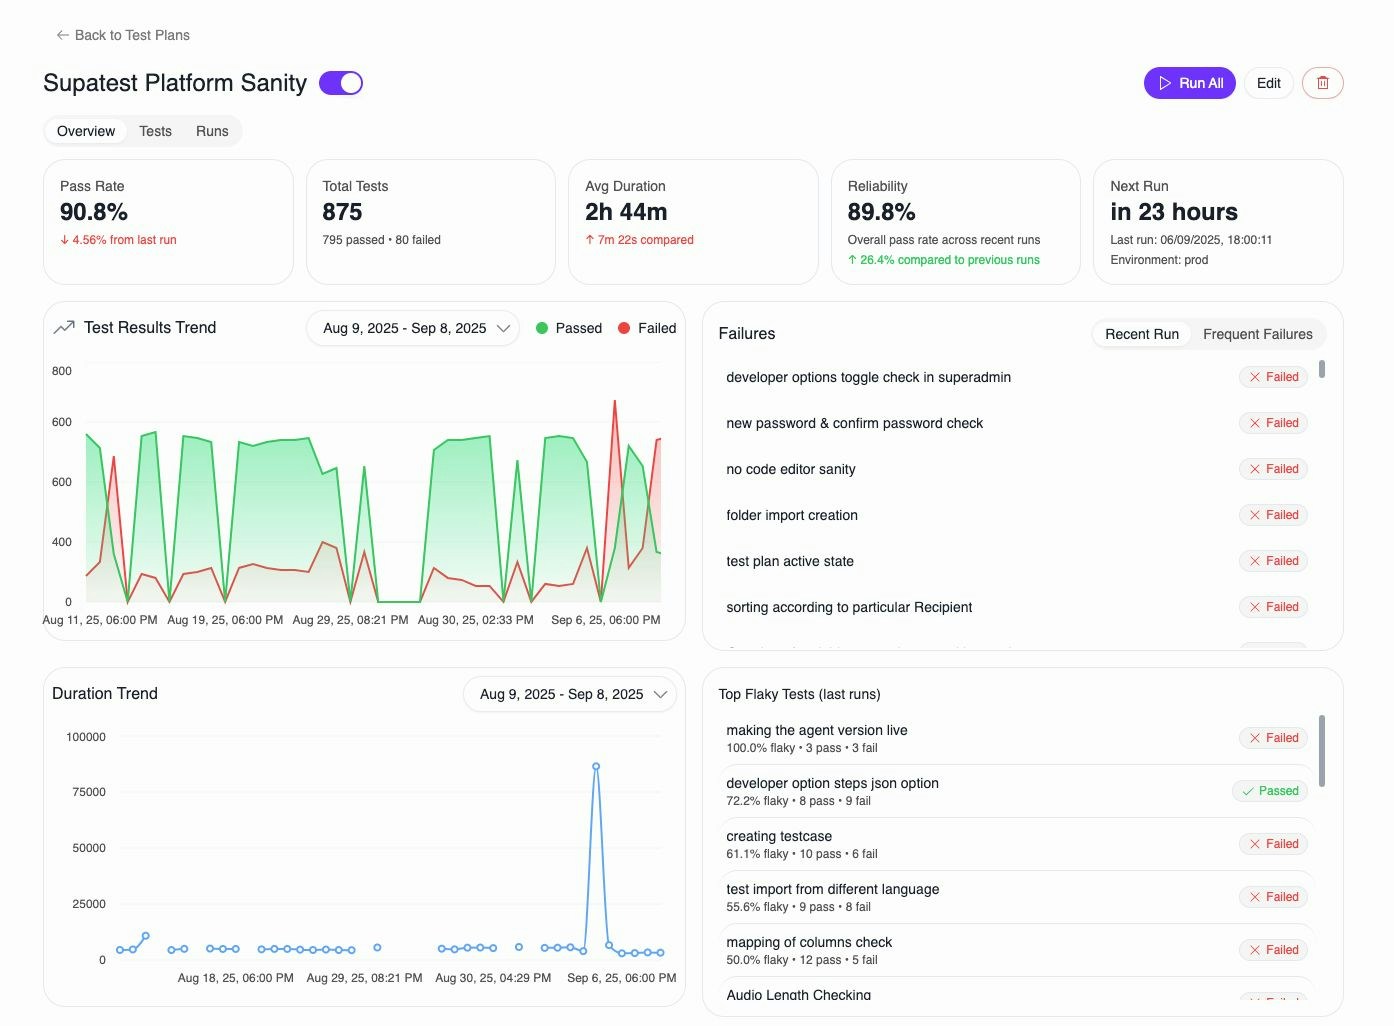Switch to the Tests tab
This screenshot has height=1026, width=1394.
click(x=155, y=131)
